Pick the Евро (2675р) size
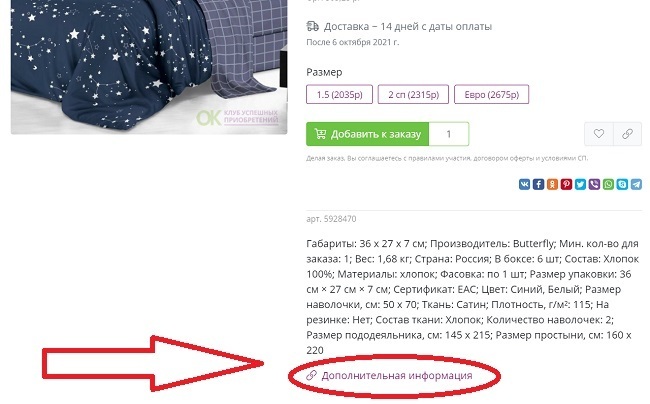 coord(492,94)
